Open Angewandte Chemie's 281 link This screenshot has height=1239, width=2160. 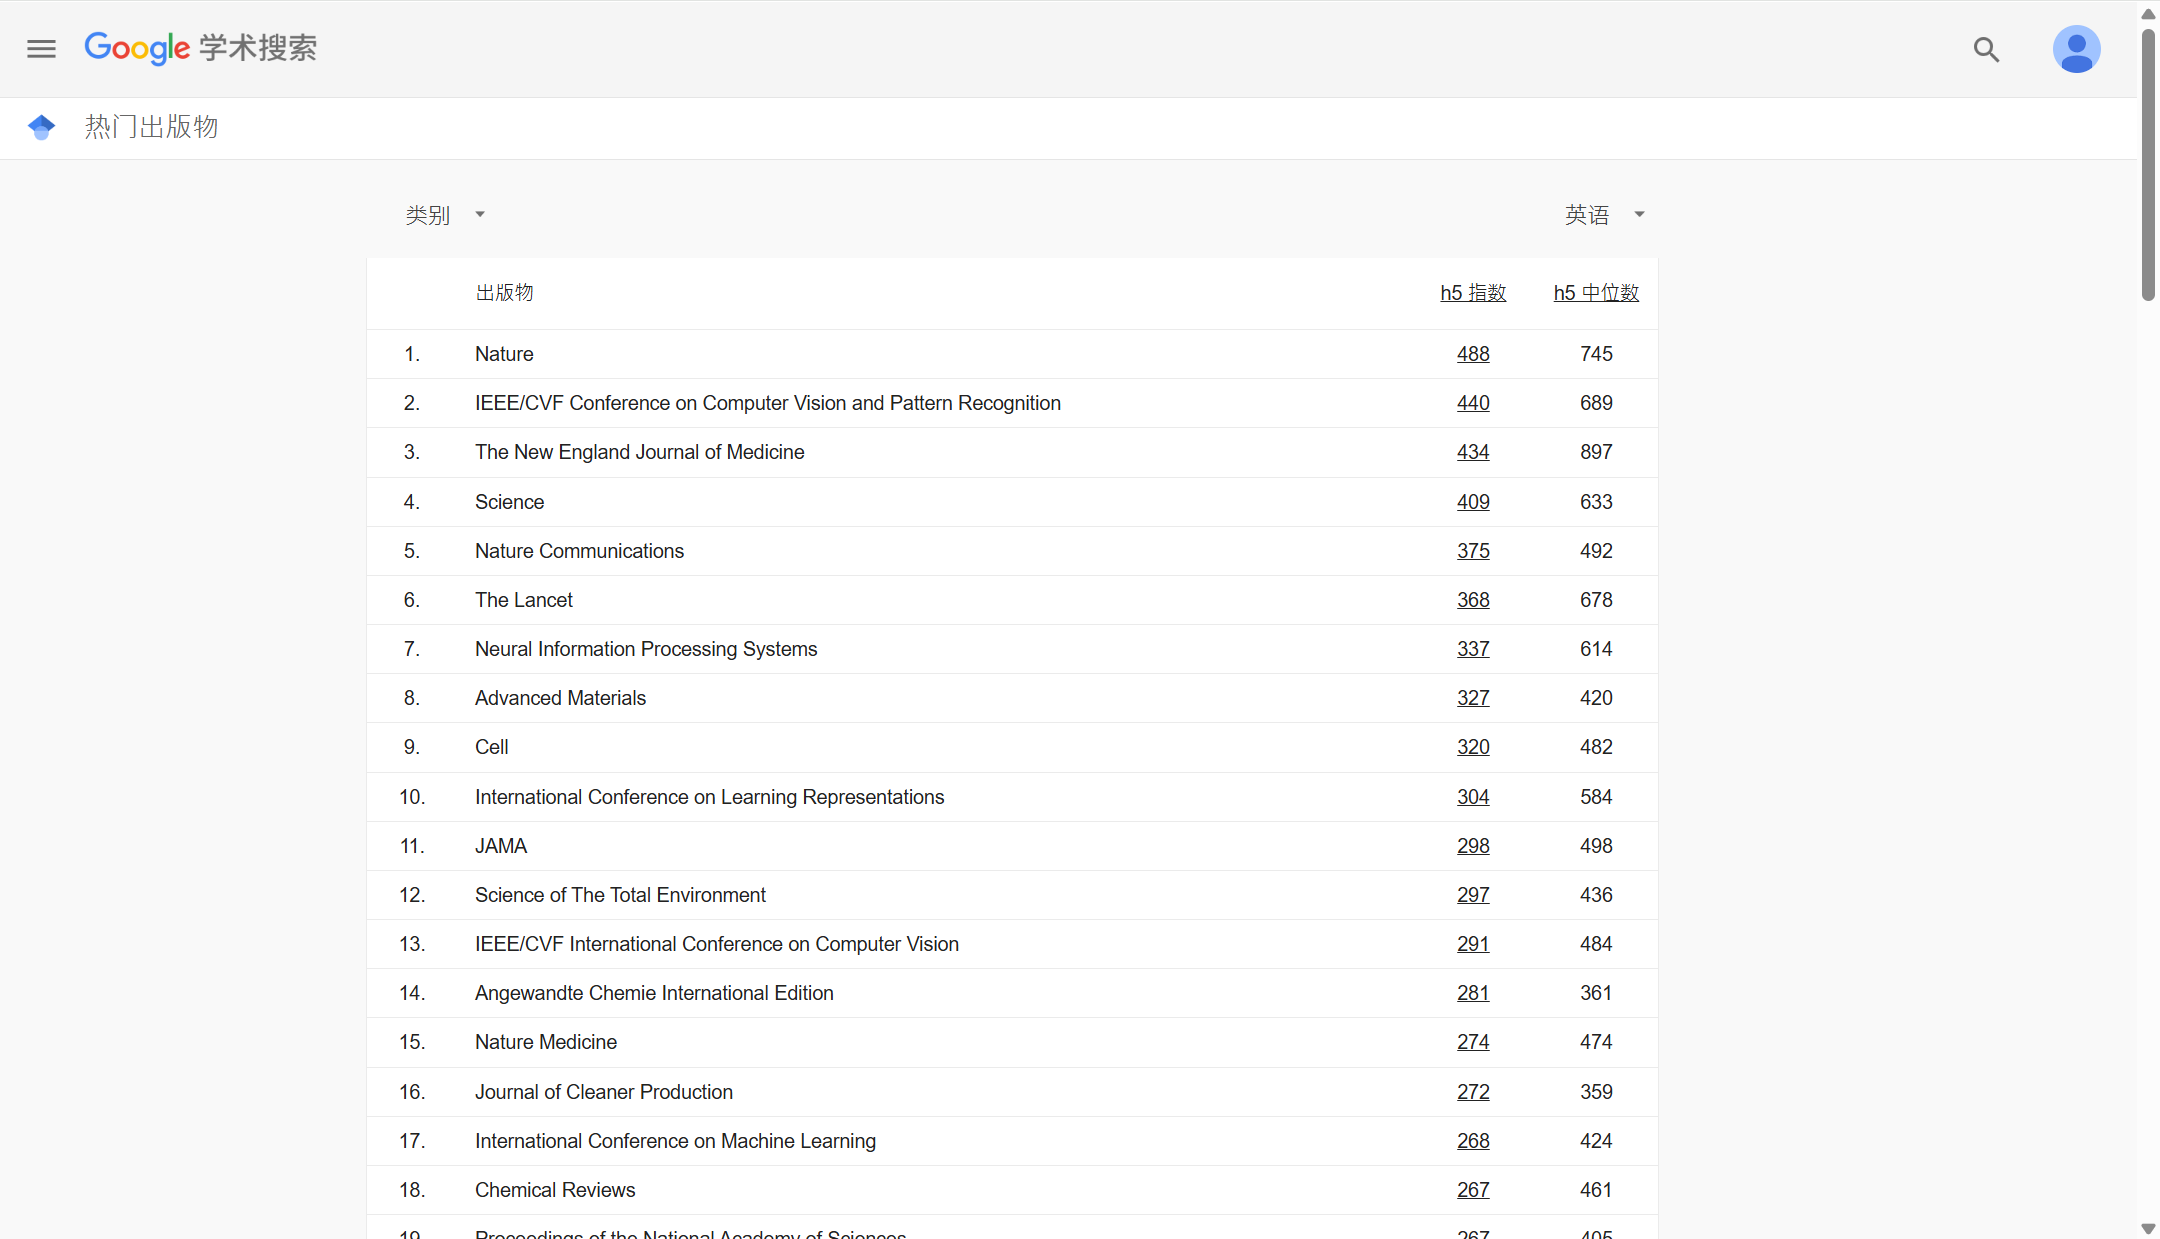(1473, 993)
